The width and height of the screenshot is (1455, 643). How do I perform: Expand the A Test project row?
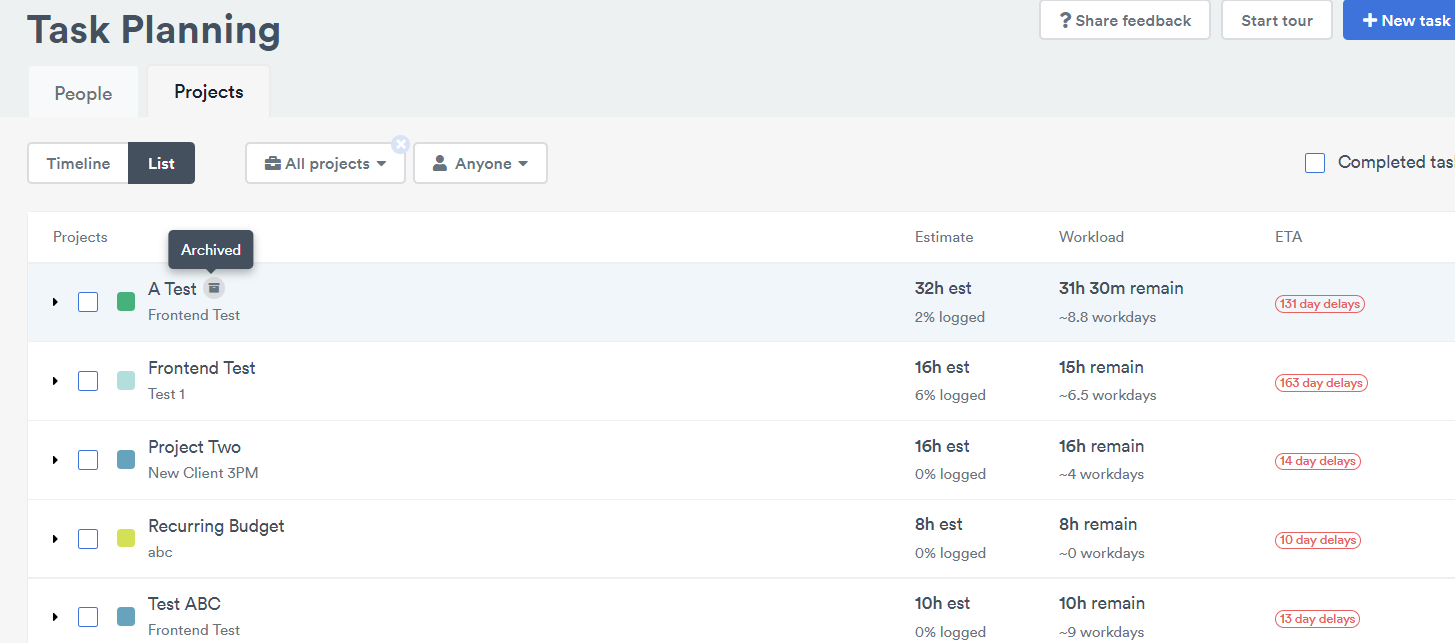55,301
